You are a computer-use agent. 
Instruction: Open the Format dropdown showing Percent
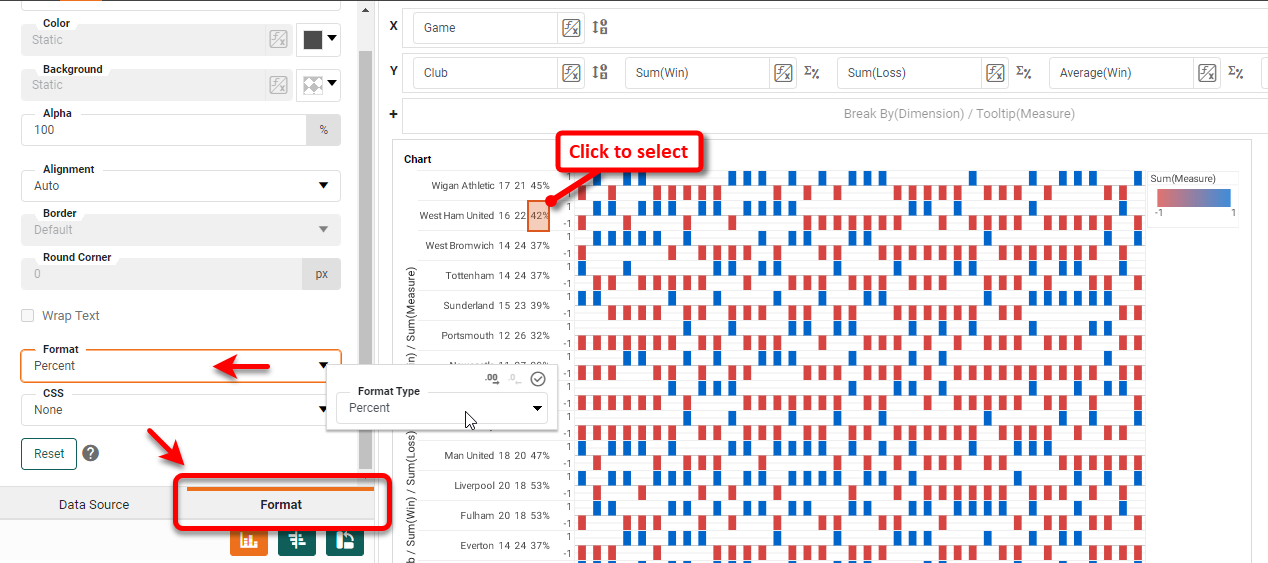[x=181, y=366]
